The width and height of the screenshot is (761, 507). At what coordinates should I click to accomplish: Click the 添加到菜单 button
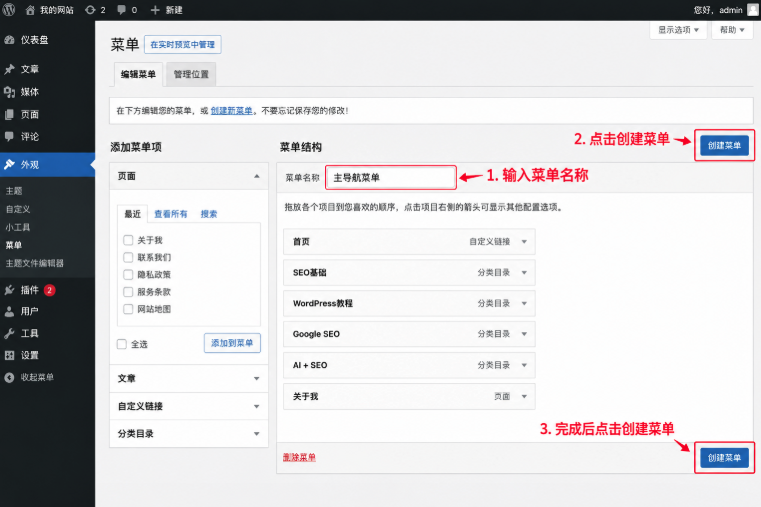click(x=232, y=343)
